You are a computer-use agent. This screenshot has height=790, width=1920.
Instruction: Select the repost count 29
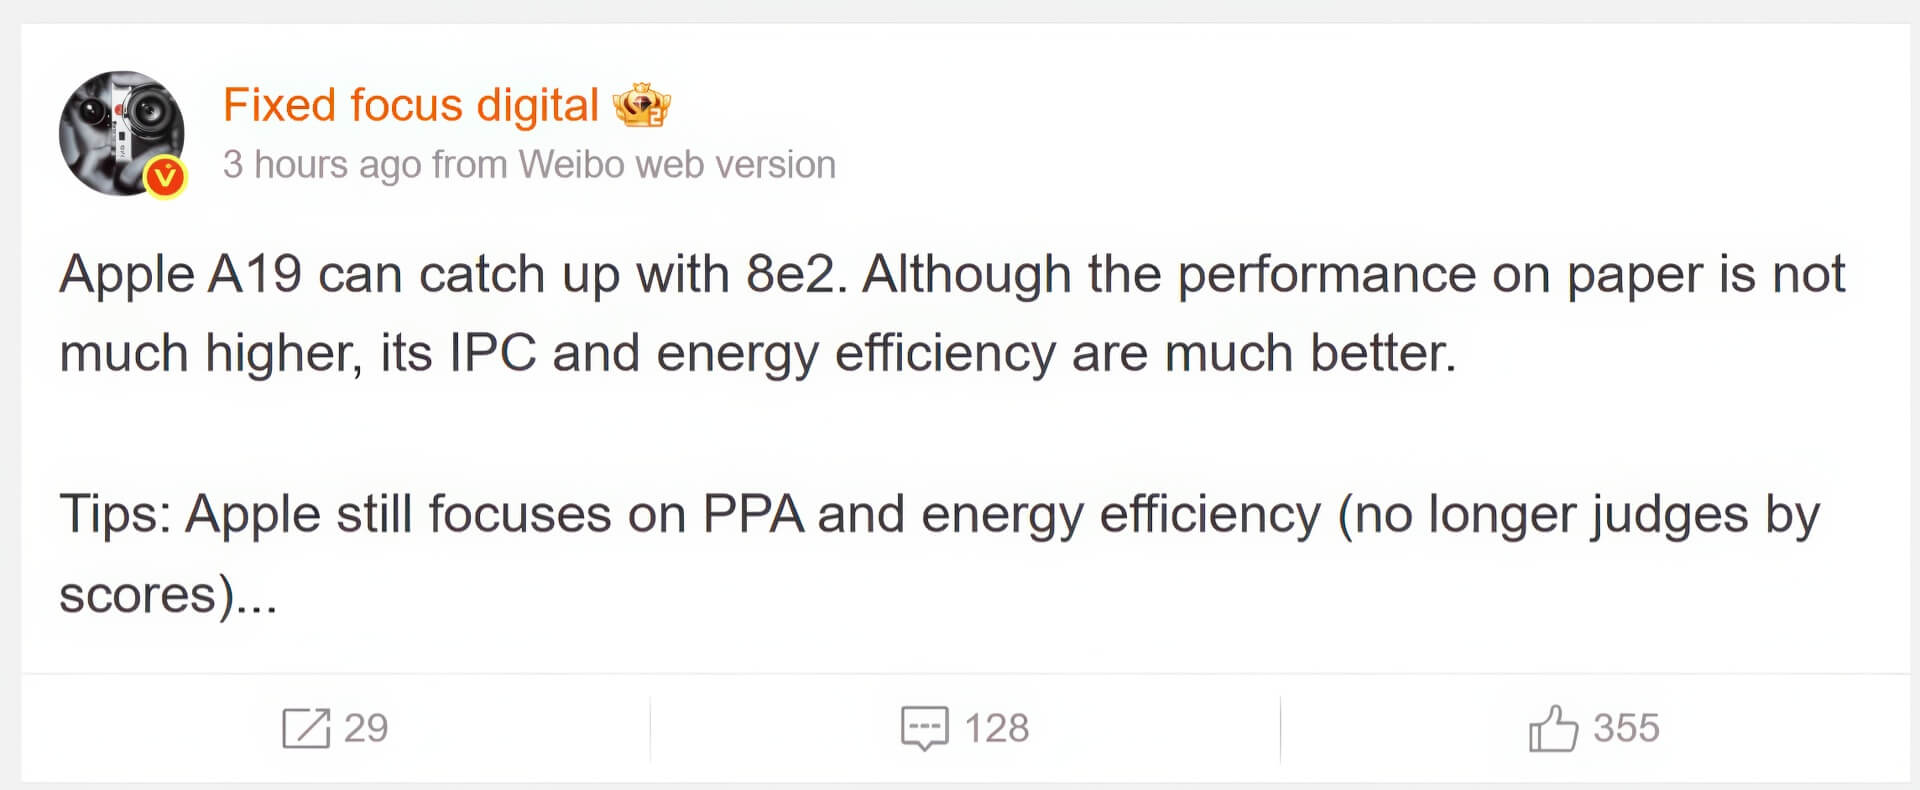coord(366,728)
